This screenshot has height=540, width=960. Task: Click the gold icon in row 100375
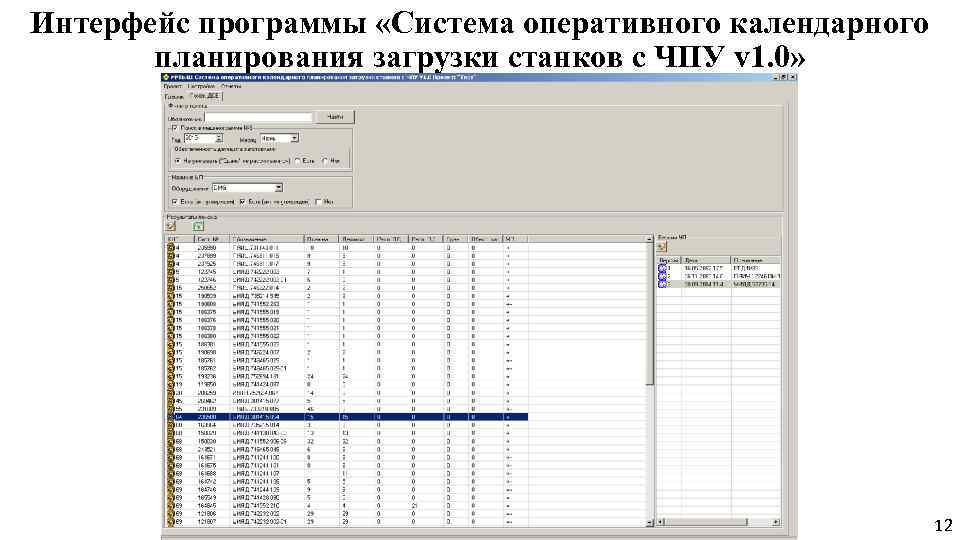[x=171, y=312]
